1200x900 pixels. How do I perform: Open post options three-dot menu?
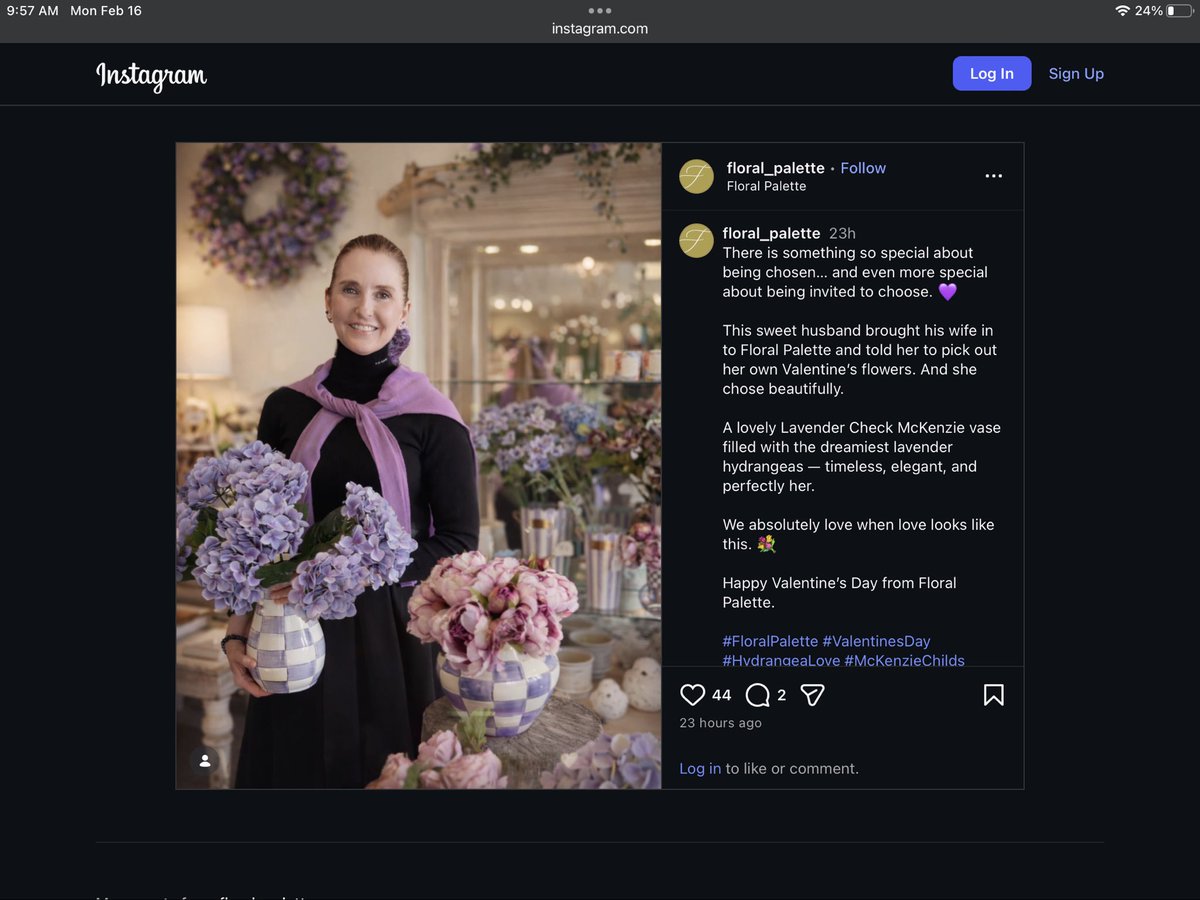(x=993, y=176)
